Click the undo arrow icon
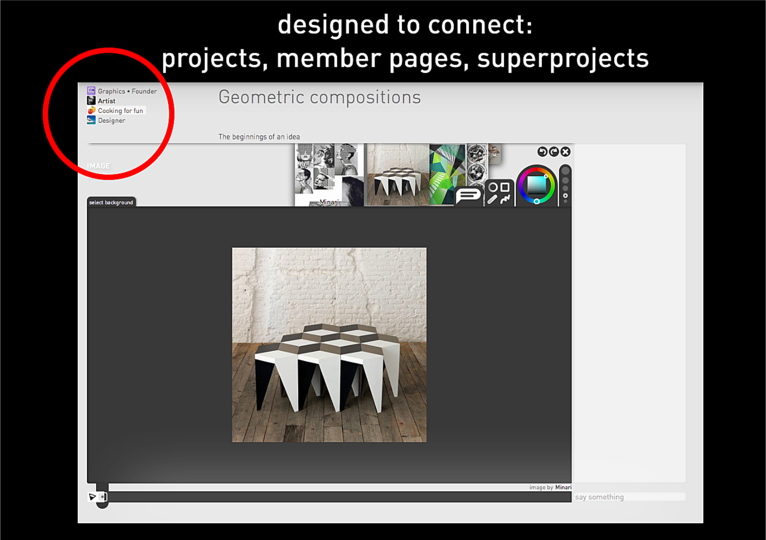The height and width of the screenshot is (540, 766). [x=542, y=152]
